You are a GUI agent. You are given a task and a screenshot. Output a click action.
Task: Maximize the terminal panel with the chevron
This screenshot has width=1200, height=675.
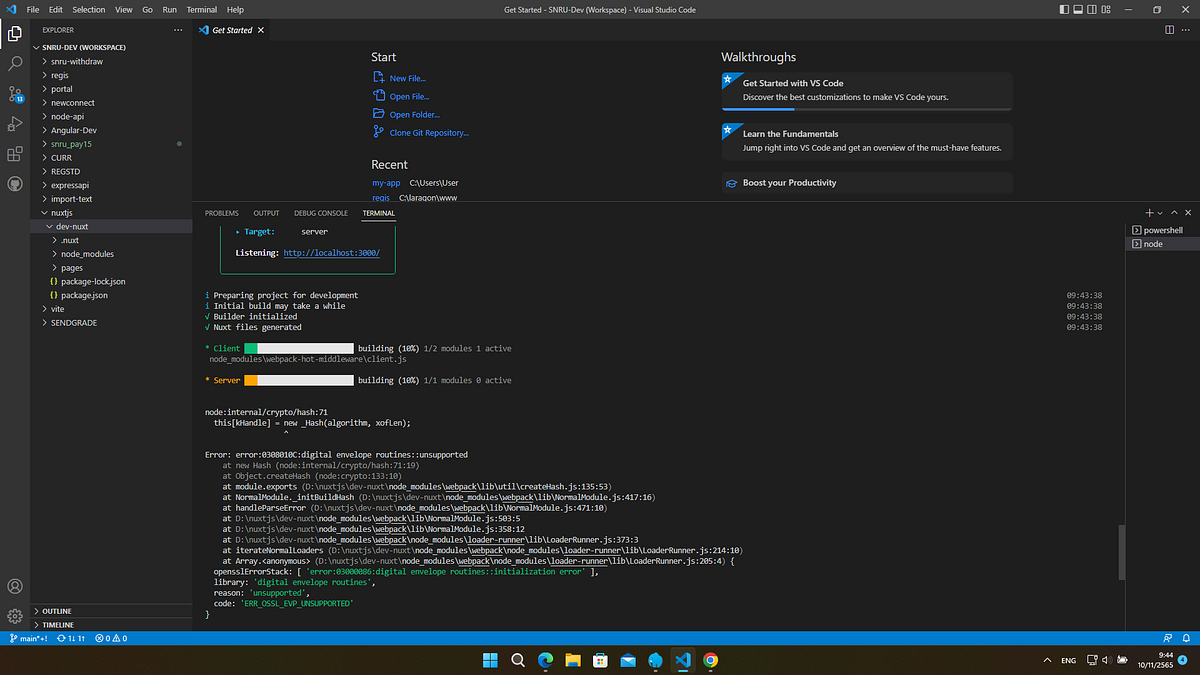(x=1174, y=212)
